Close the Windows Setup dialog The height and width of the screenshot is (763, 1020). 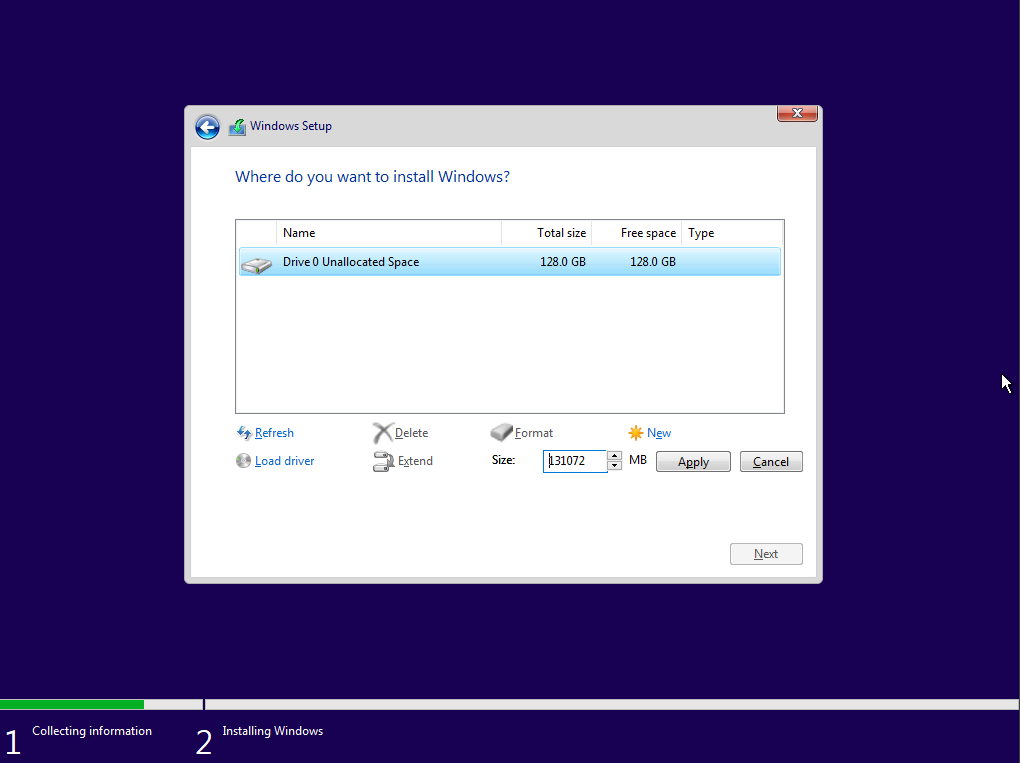coord(797,114)
